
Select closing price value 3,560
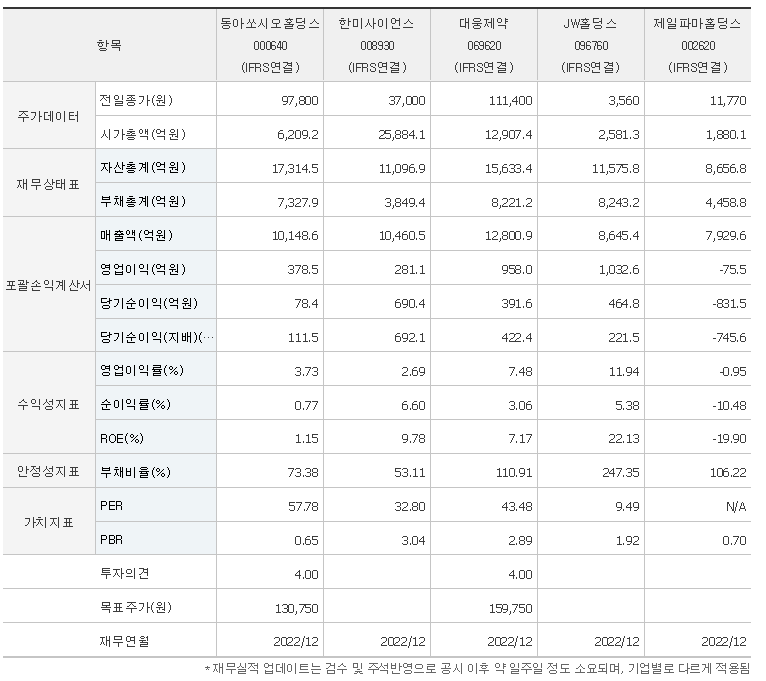point(623,101)
